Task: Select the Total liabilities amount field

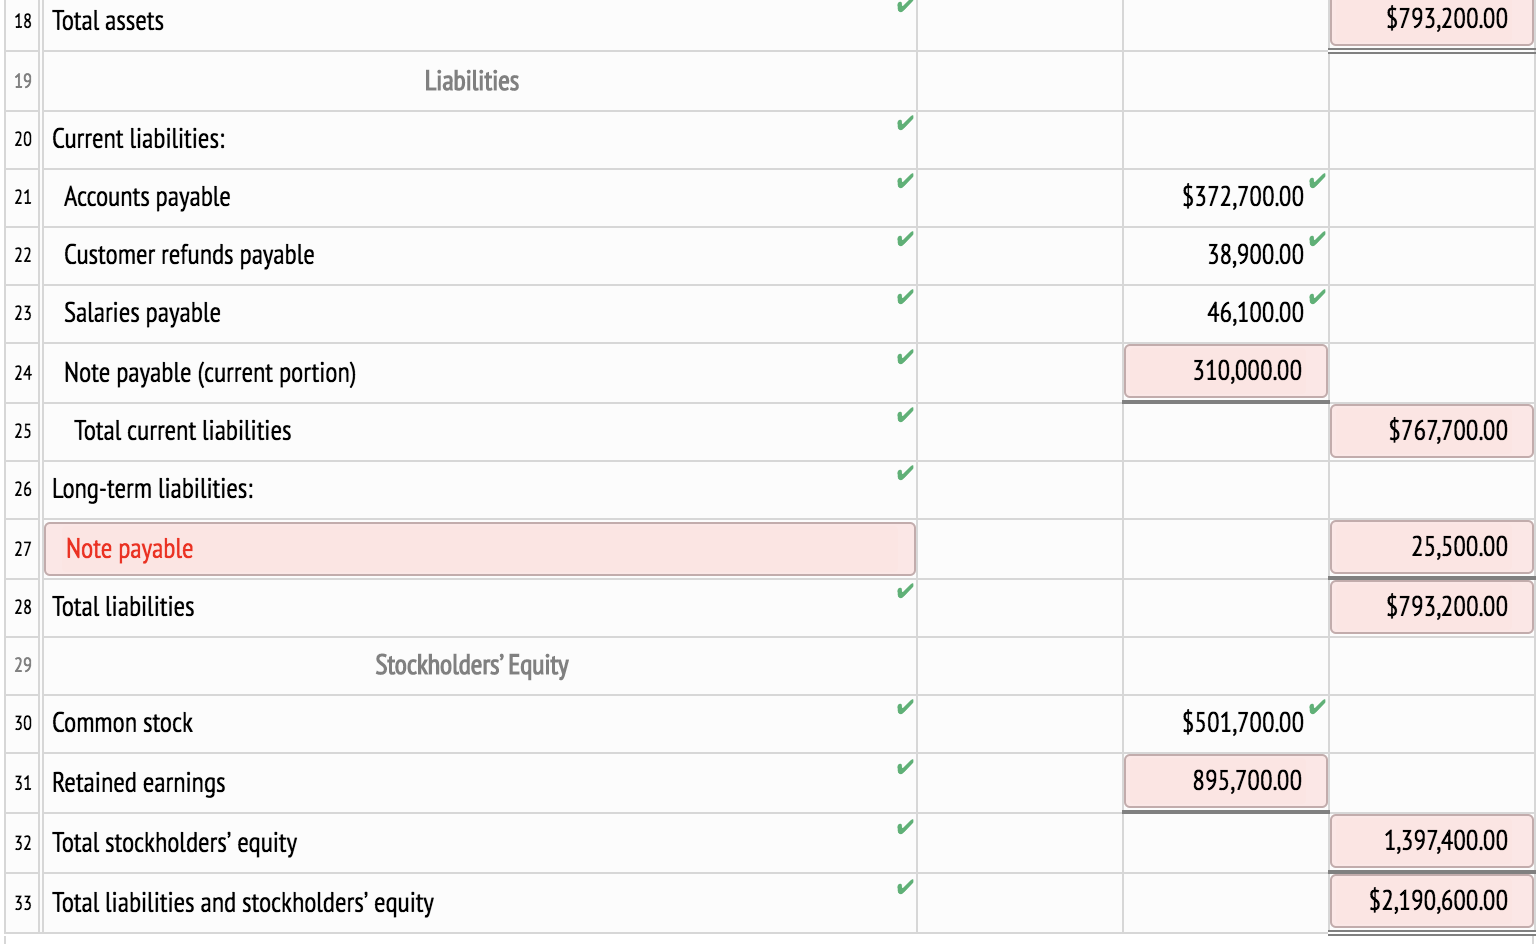Action: click(x=1430, y=607)
